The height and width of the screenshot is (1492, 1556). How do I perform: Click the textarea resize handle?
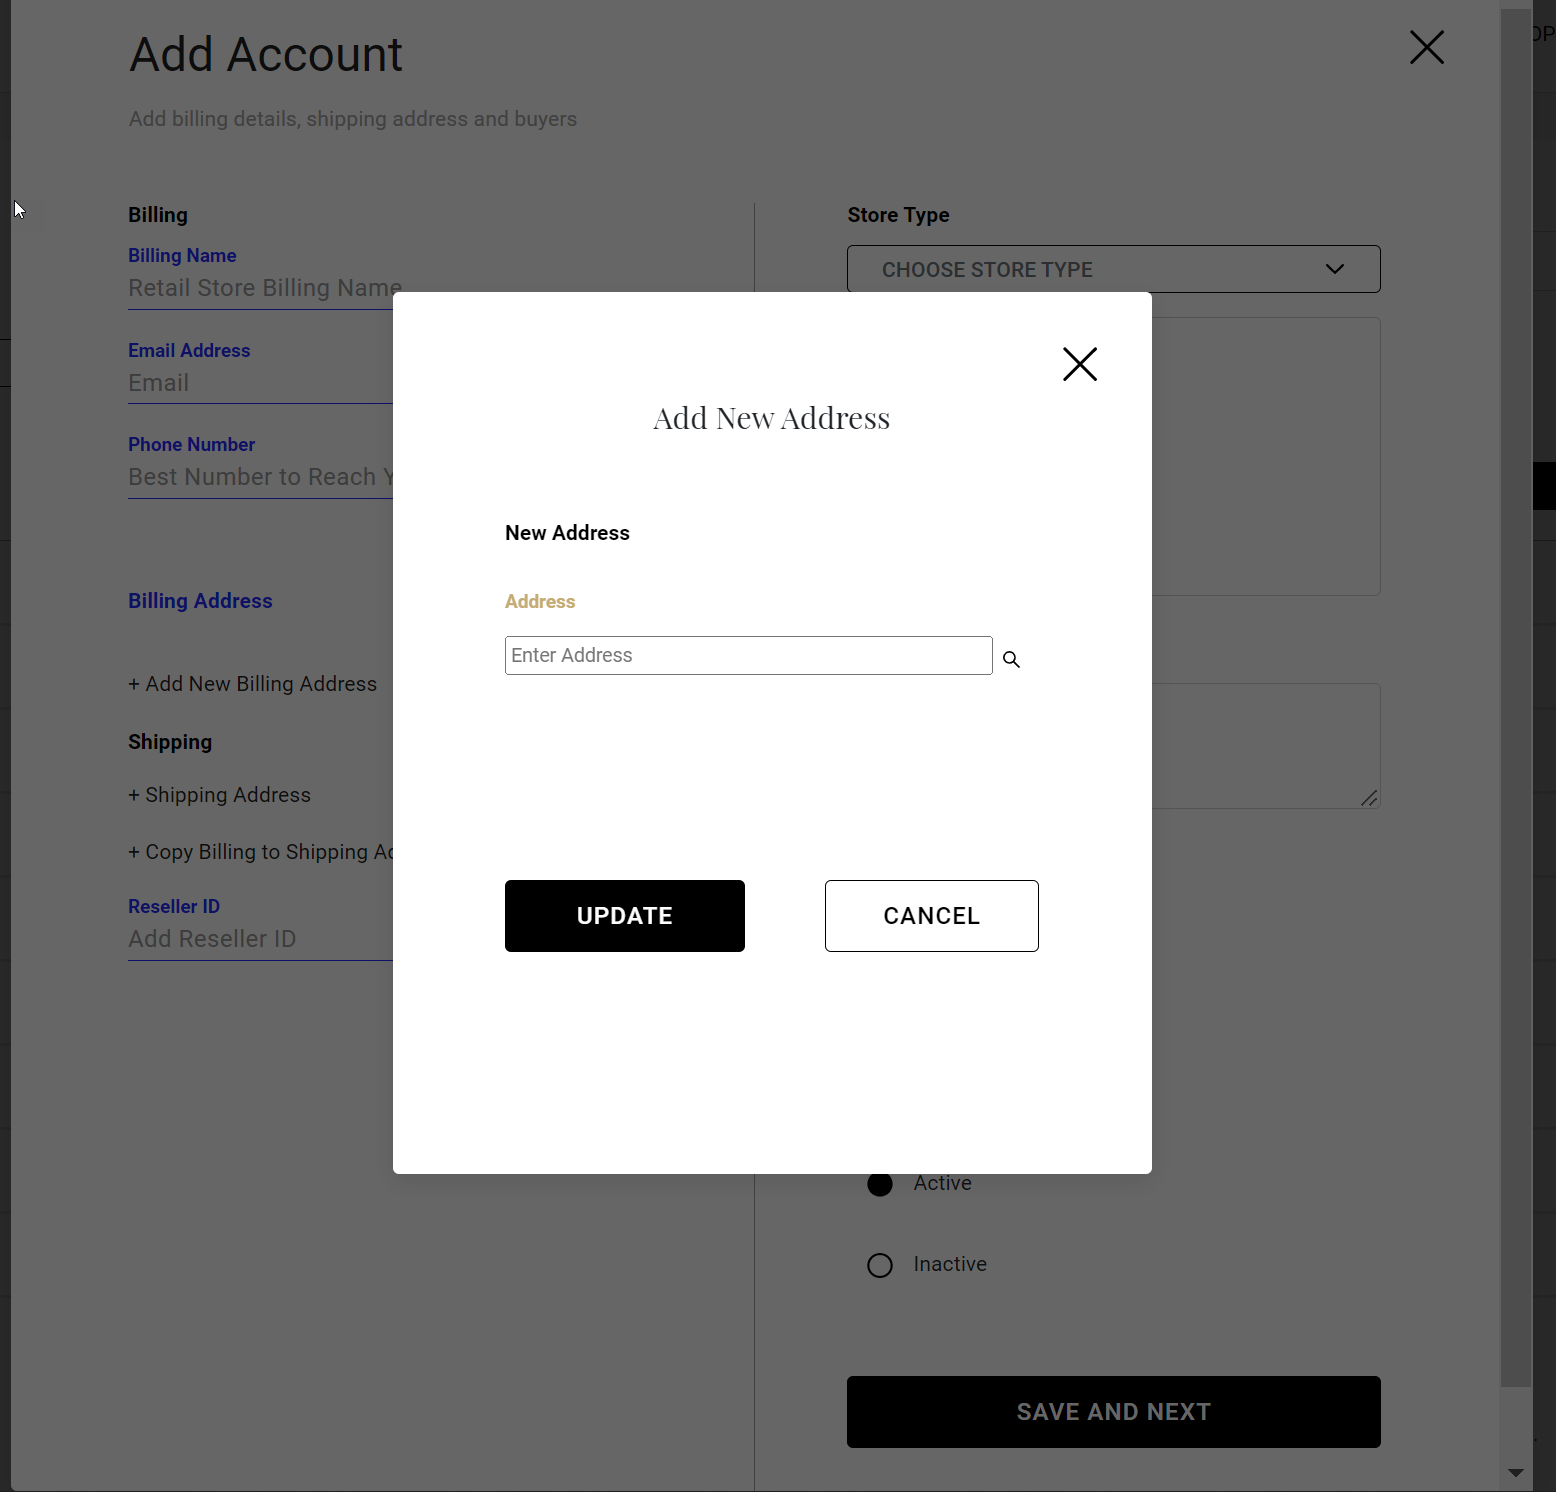click(x=1369, y=798)
